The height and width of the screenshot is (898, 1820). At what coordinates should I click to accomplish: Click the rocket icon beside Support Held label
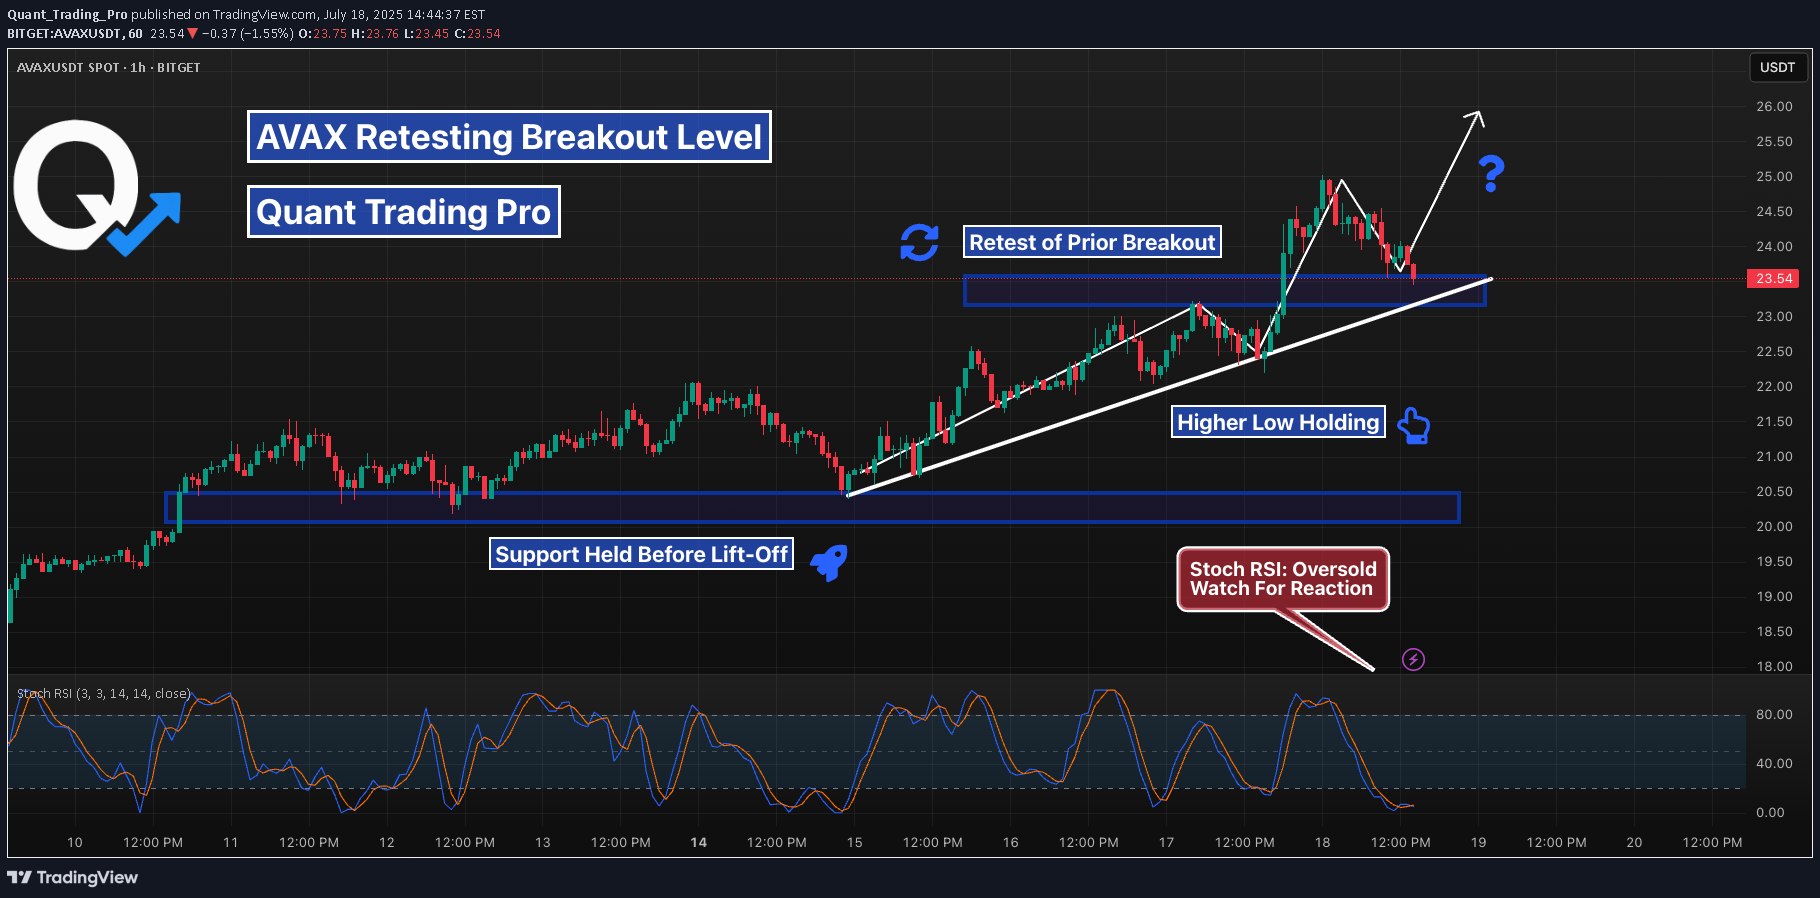[829, 562]
